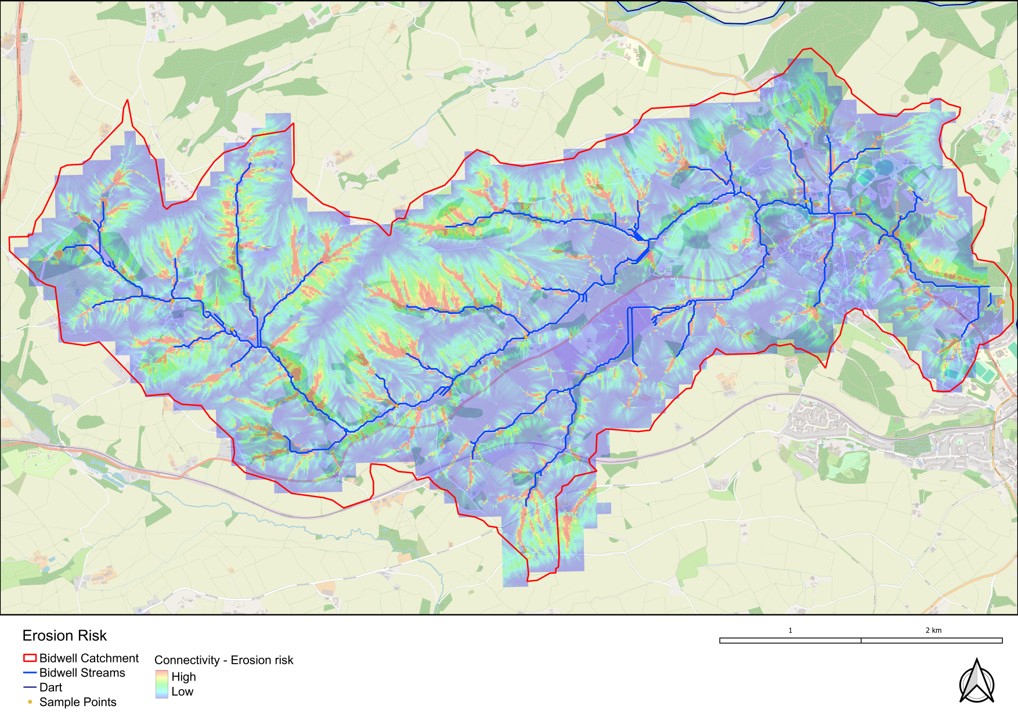
Task: Click the Dart legend line symbol
Action: click(x=29, y=688)
